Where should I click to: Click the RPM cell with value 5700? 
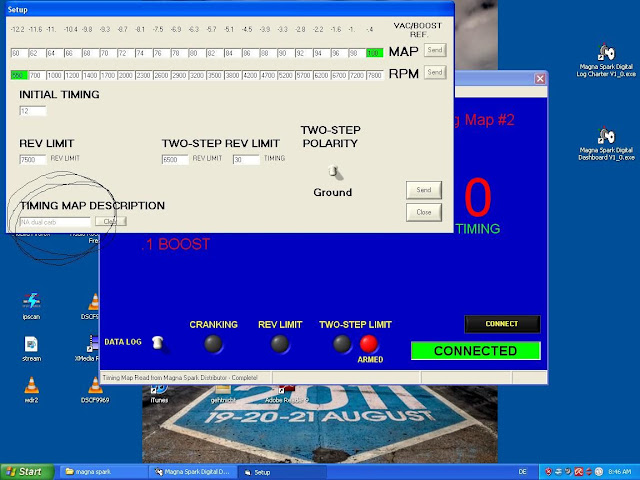[303, 76]
